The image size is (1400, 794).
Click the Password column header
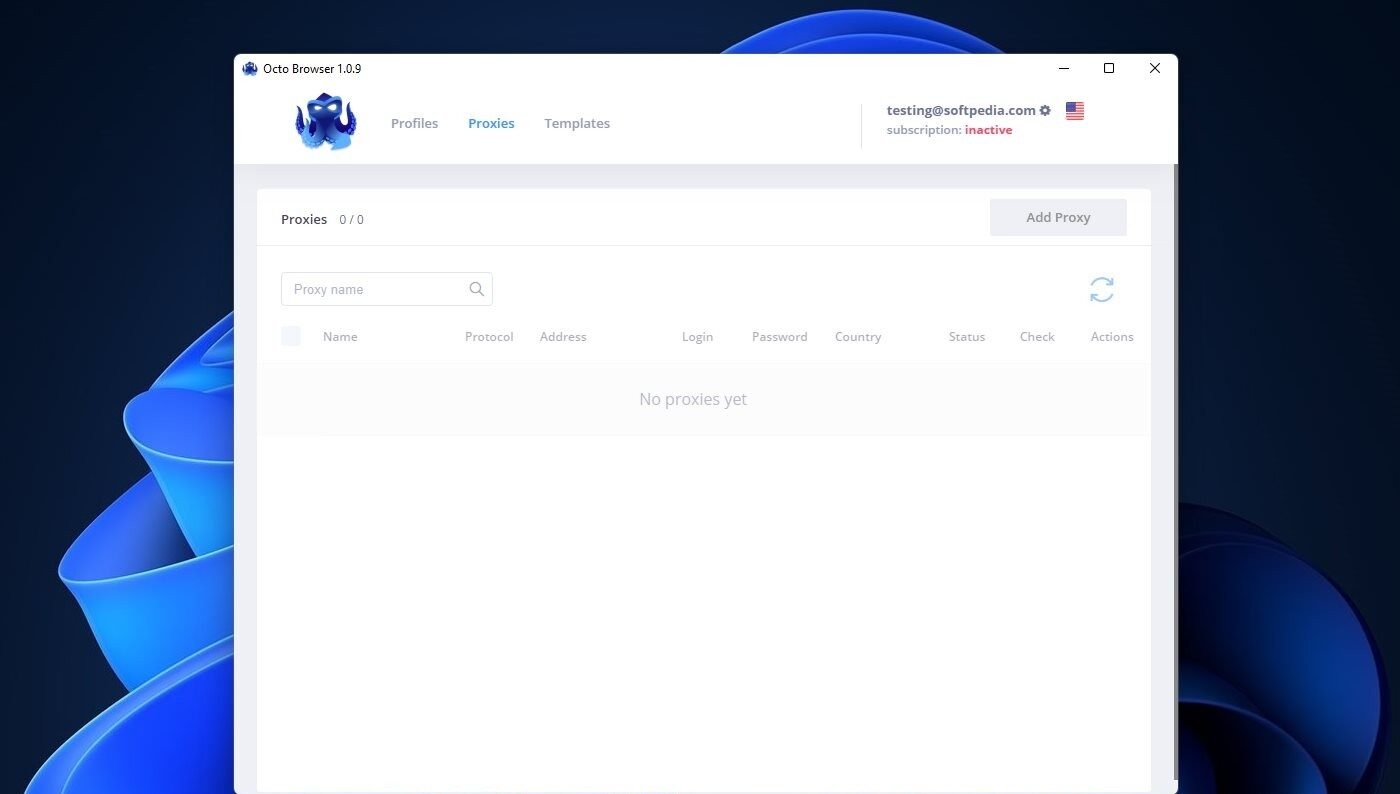coord(779,337)
